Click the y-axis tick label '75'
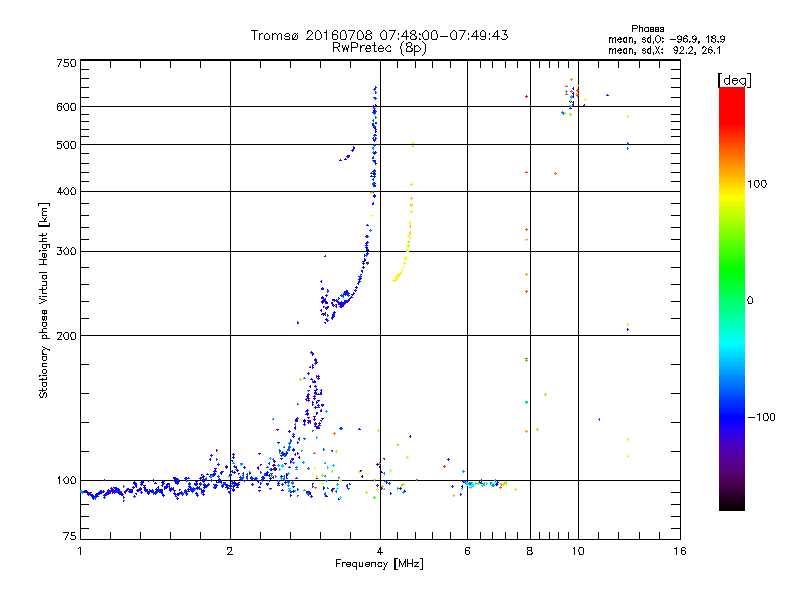The image size is (800, 600). point(70,536)
